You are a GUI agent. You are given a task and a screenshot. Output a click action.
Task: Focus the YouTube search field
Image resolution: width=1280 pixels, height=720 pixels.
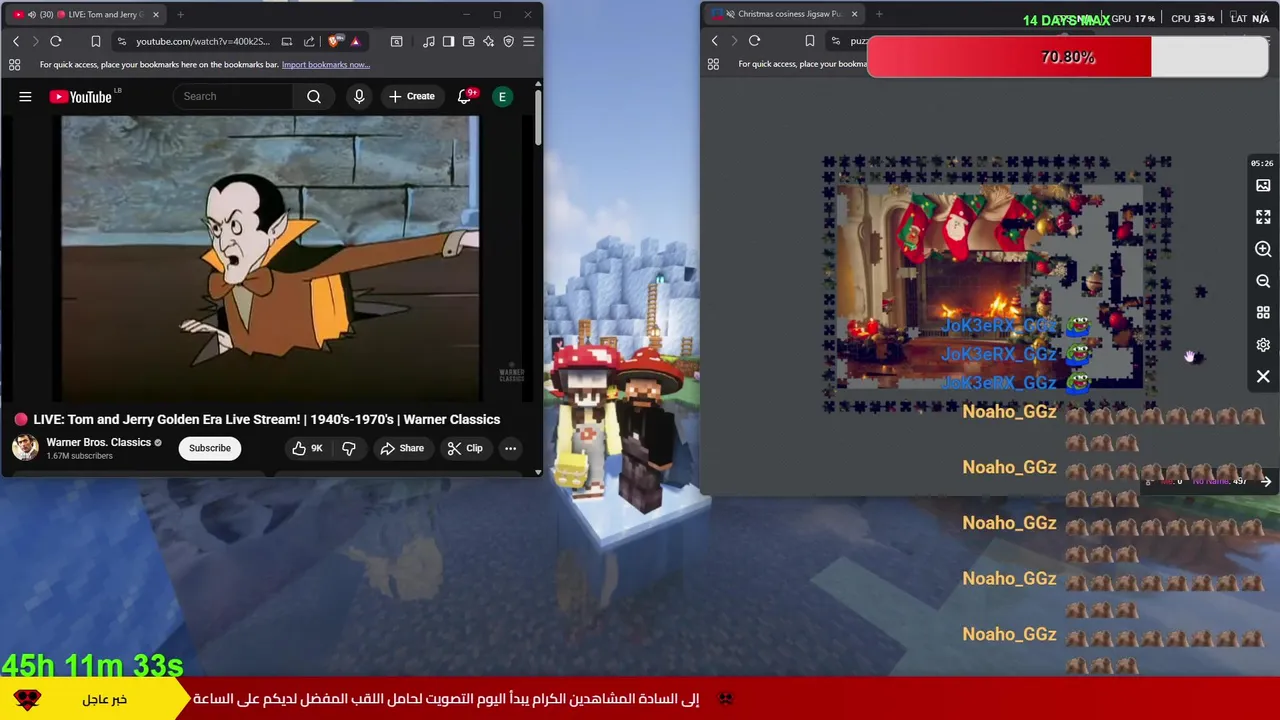pos(234,97)
